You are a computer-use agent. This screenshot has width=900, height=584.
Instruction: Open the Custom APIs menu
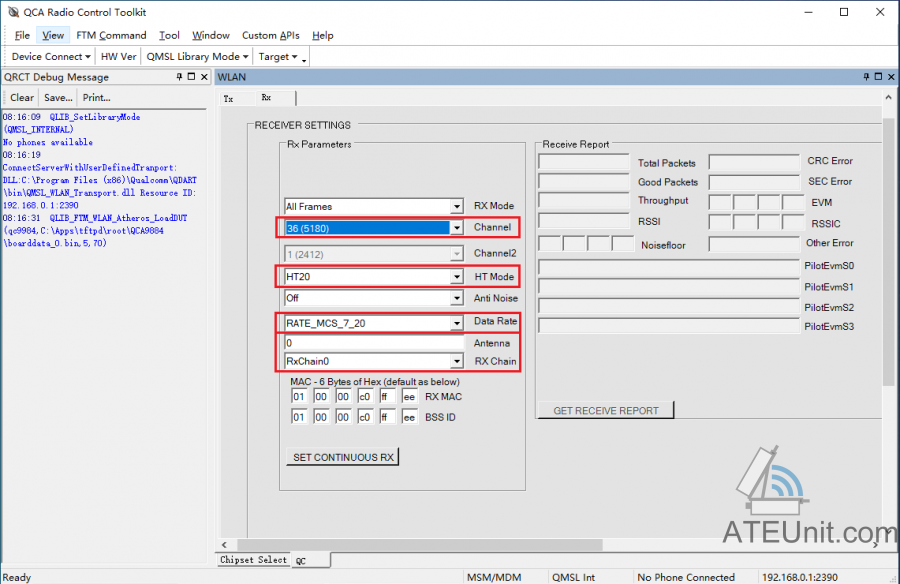[270, 35]
